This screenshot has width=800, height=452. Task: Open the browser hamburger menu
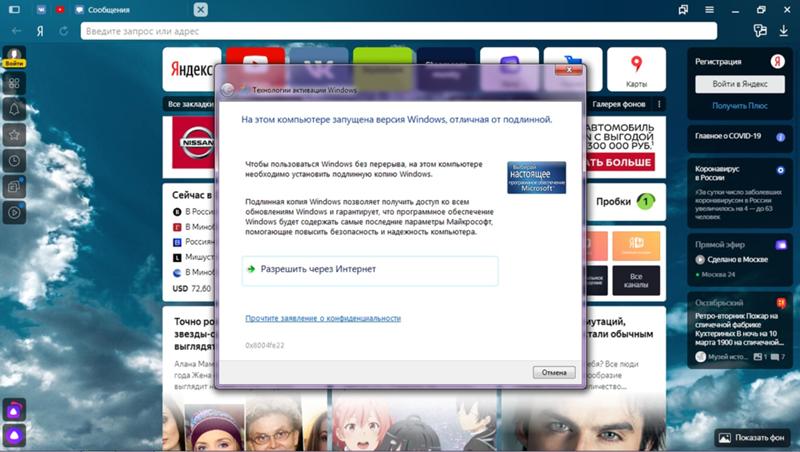[709, 10]
